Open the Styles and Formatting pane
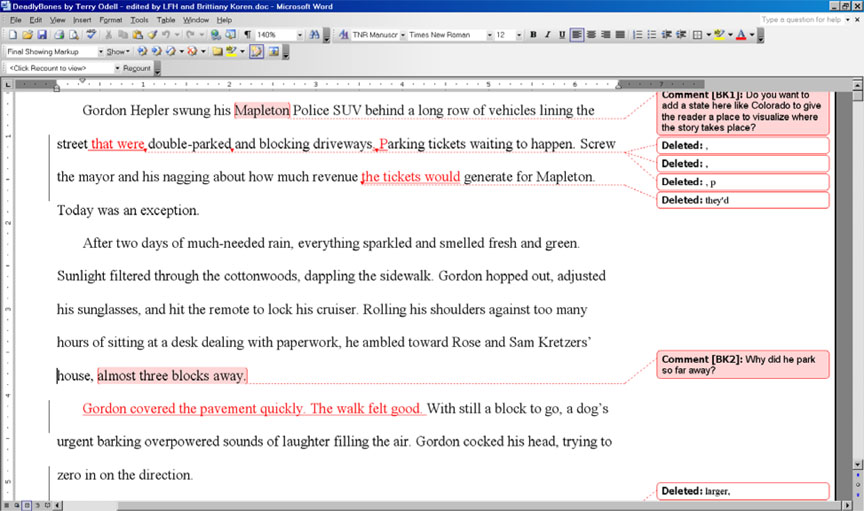The image size is (864, 511). (344, 35)
